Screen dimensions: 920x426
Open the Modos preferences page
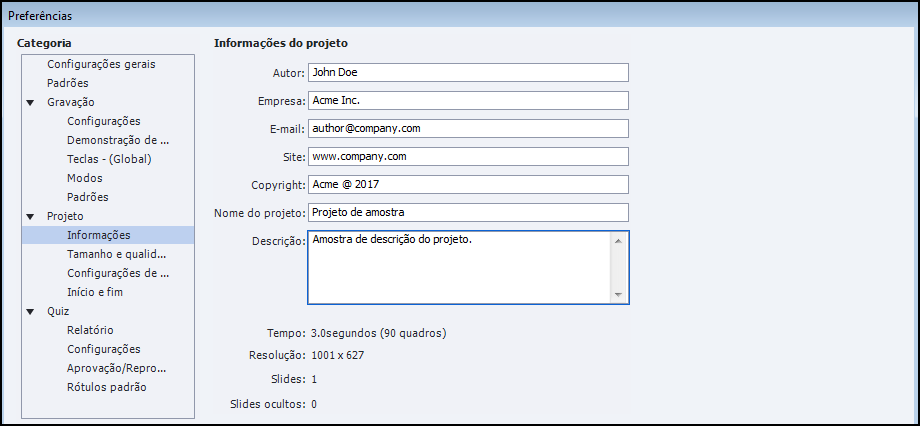pos(85,178)
